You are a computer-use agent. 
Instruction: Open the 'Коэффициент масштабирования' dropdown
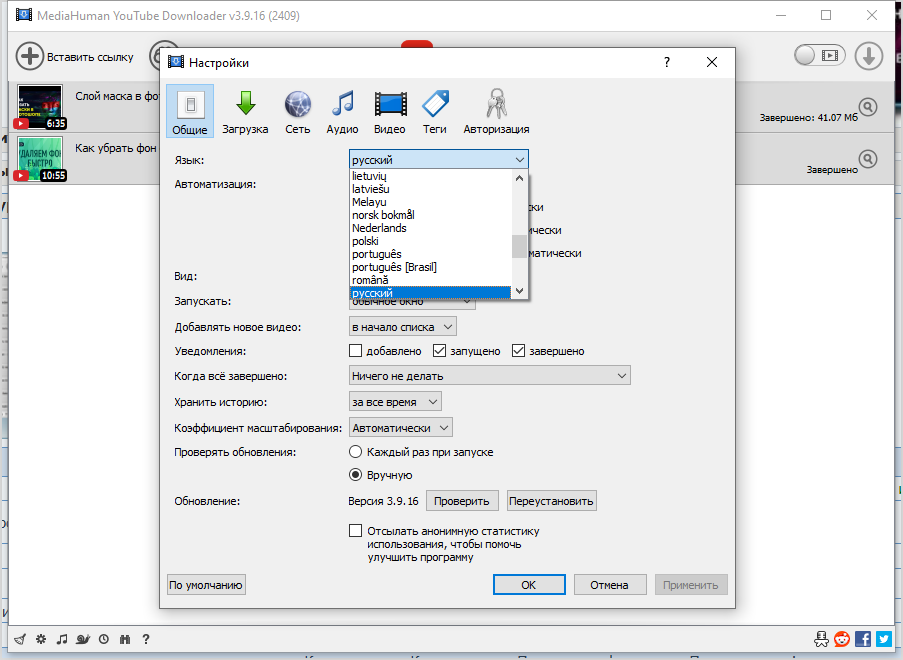400,428
